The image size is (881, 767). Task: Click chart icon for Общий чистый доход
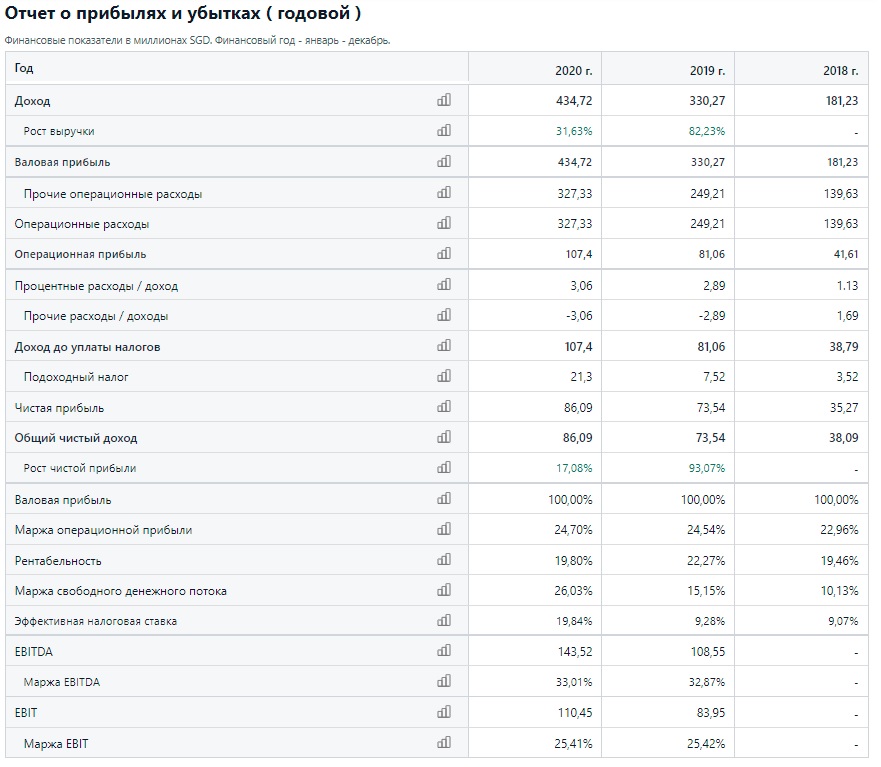point(444,437)
